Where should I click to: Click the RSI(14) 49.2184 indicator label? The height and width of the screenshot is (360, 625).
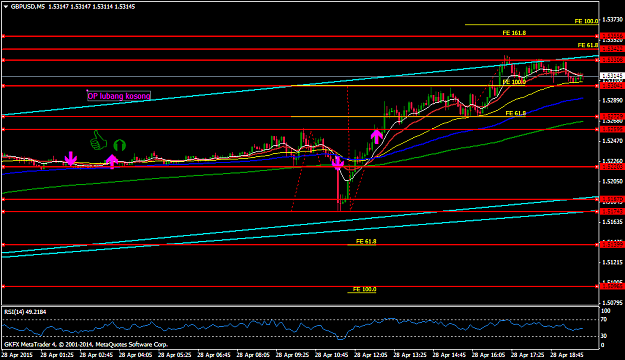tap(25, 312)
